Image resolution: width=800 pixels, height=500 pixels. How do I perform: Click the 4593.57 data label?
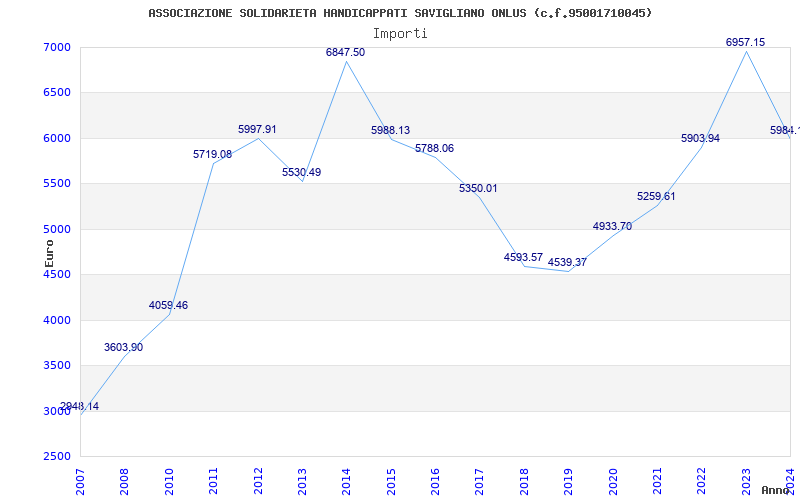coord(523,257)
